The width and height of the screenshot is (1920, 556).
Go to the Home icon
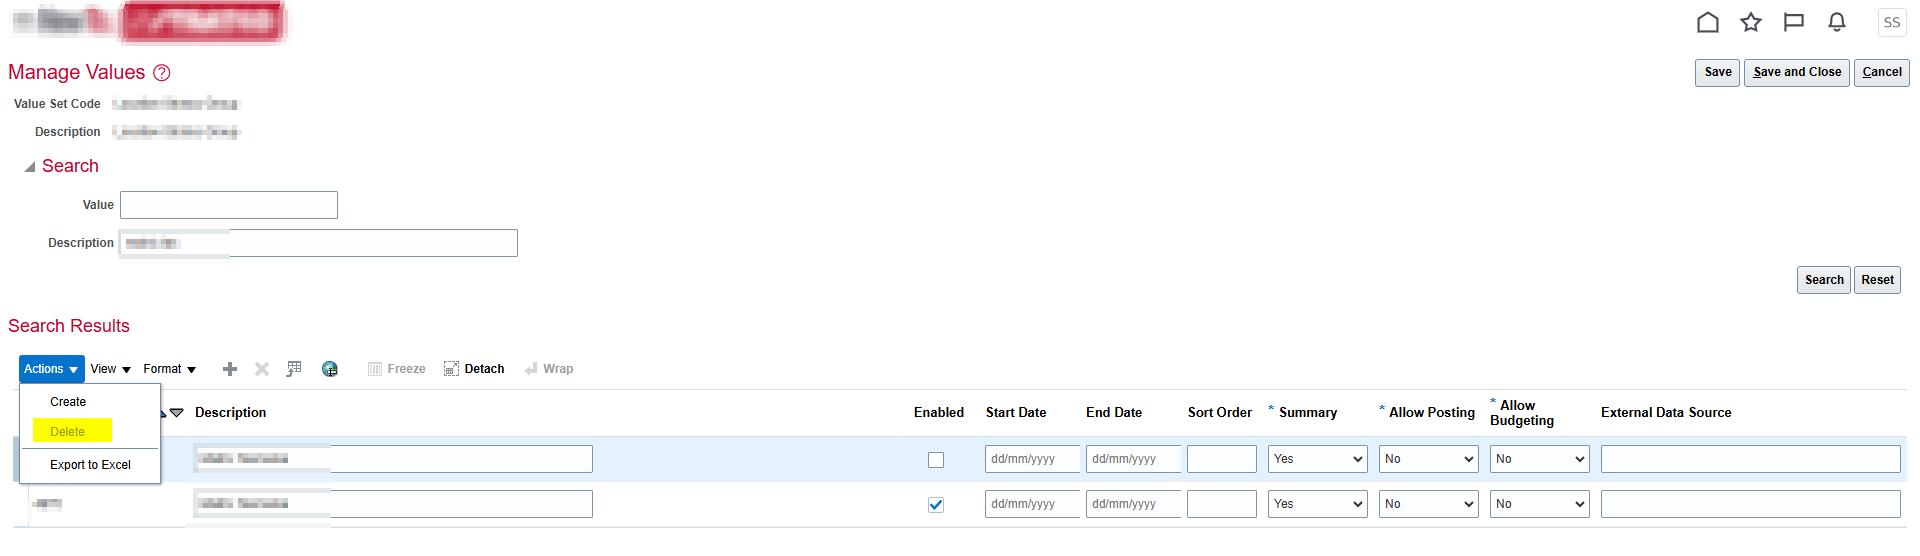pos(1708,22)
